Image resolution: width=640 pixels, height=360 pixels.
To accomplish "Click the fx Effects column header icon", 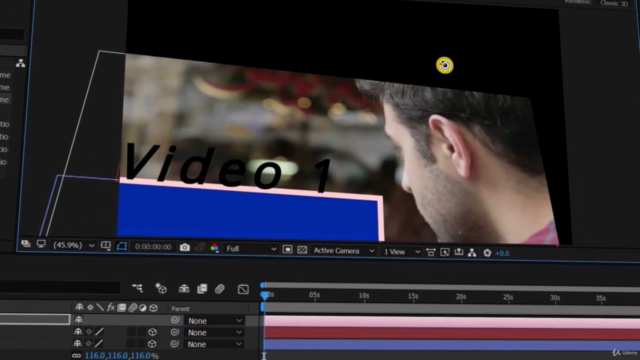I will [111, 307].
